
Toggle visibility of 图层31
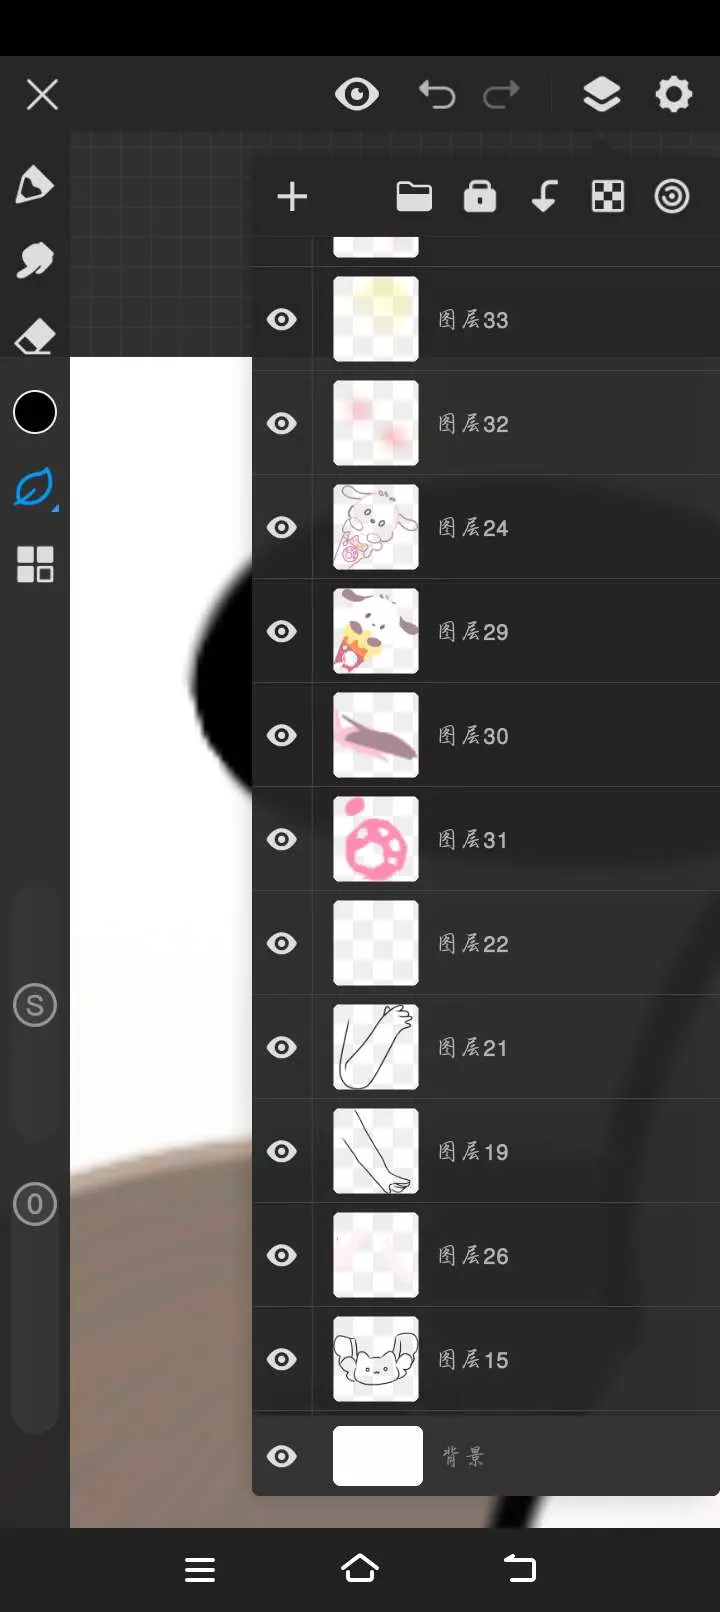[x=282, y=839]
